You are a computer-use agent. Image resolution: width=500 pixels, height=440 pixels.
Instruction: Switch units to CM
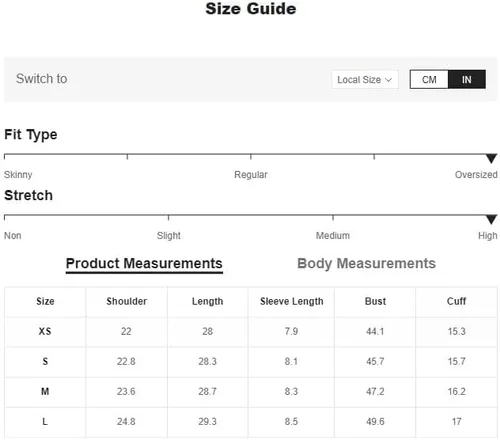tap(429, 79)
